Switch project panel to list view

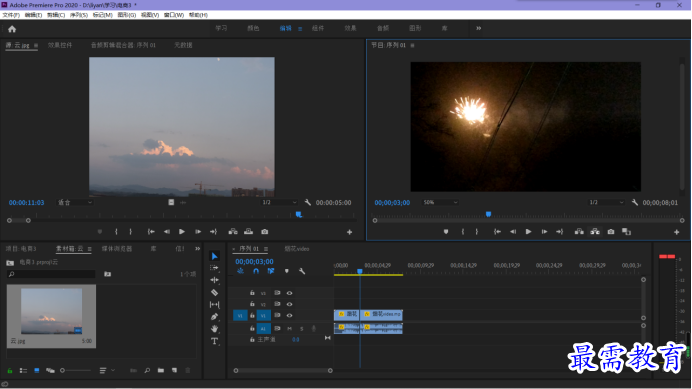[x=23, y=370]
